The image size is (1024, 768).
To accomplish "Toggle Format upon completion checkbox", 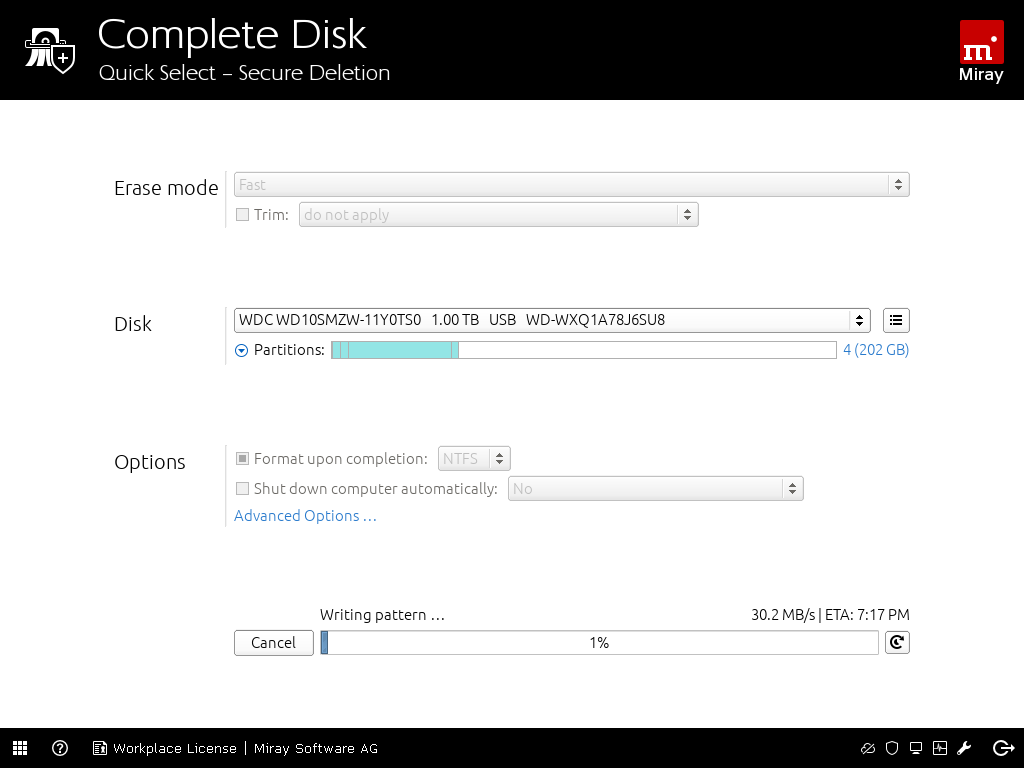I will coord(242,459).
